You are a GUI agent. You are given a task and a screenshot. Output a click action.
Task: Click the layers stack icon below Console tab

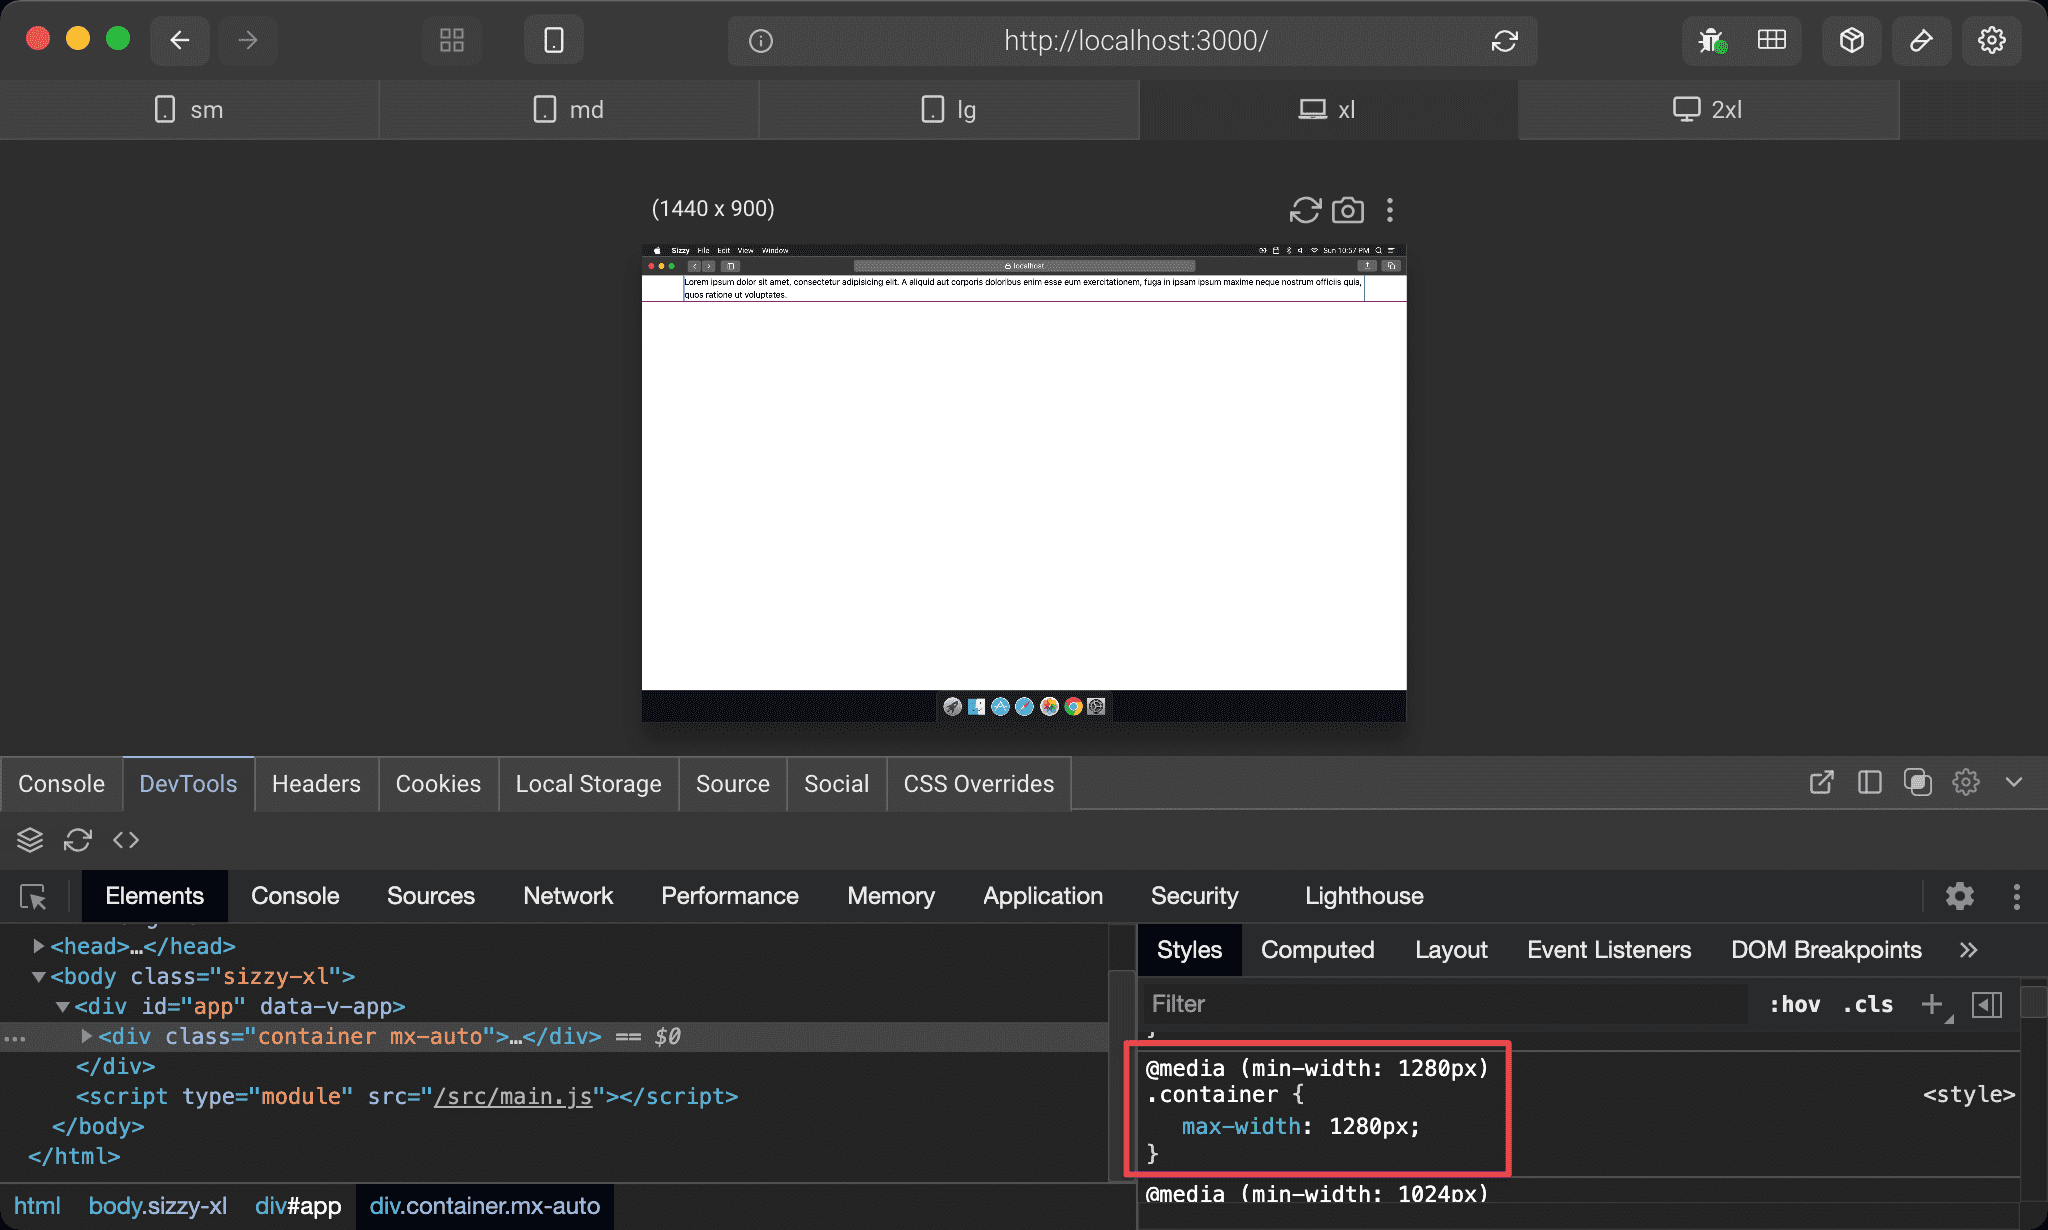[x=30, y=840]
